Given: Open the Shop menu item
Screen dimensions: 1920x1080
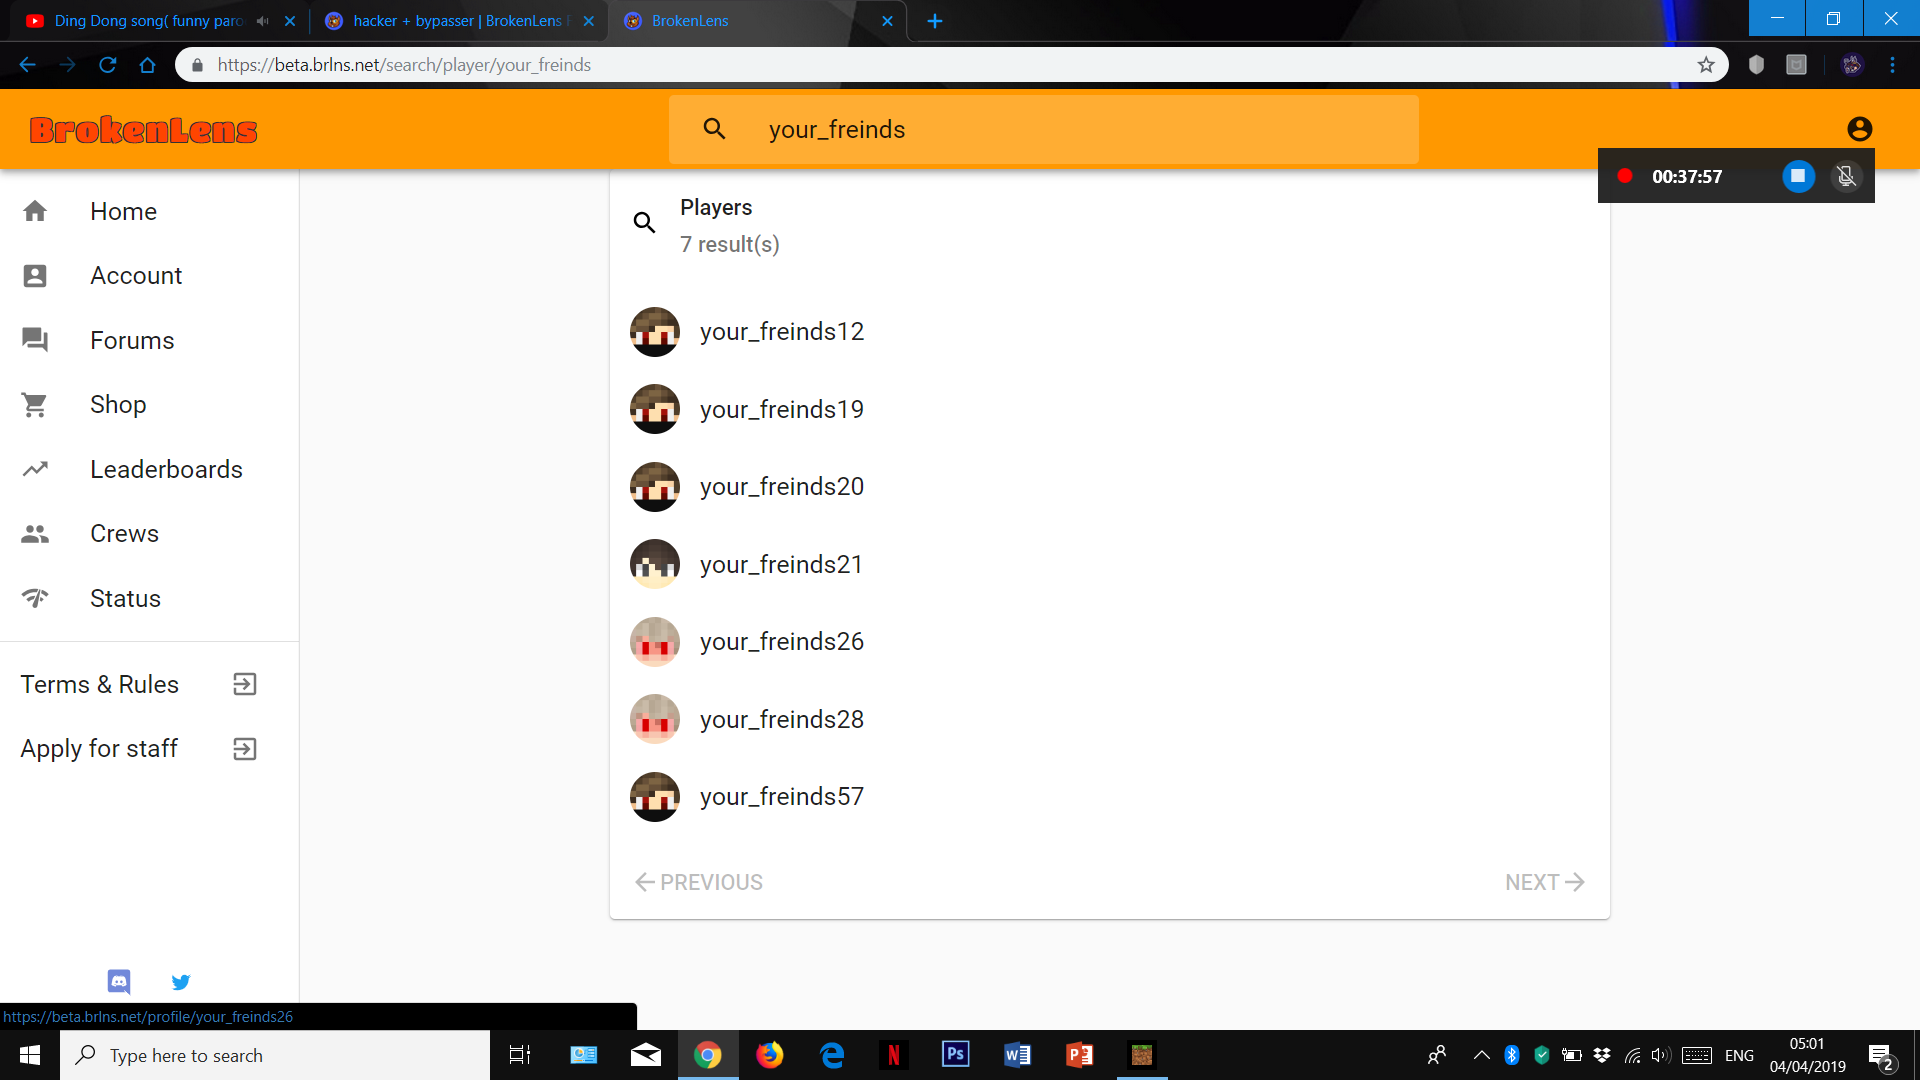Looking at the screenshot, I should [149, 405].
